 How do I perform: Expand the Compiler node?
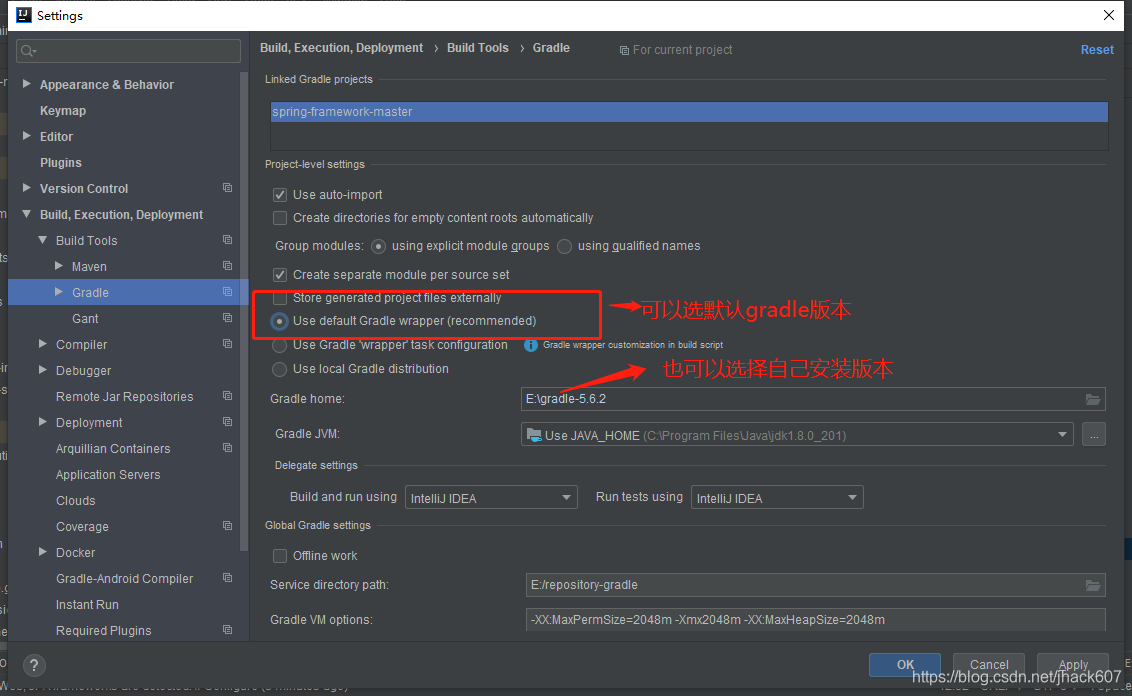click(x=43, y=344)
